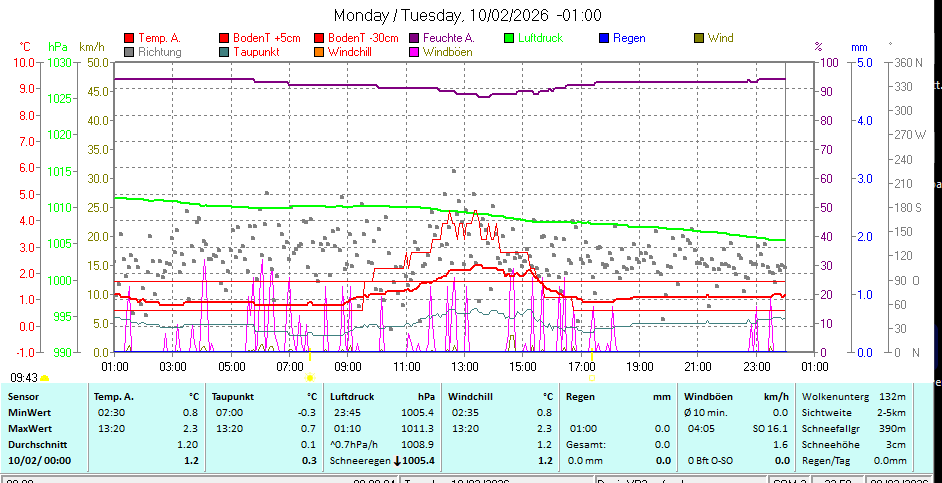Click the sunset marker below 17:00
The width and height of the screenshot is (942, 483).
(x=593, y=378)
